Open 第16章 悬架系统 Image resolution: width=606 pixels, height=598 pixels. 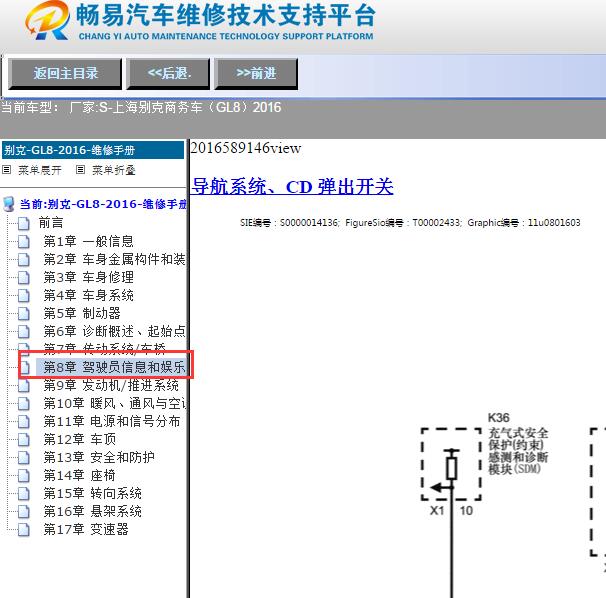(92, 511)
